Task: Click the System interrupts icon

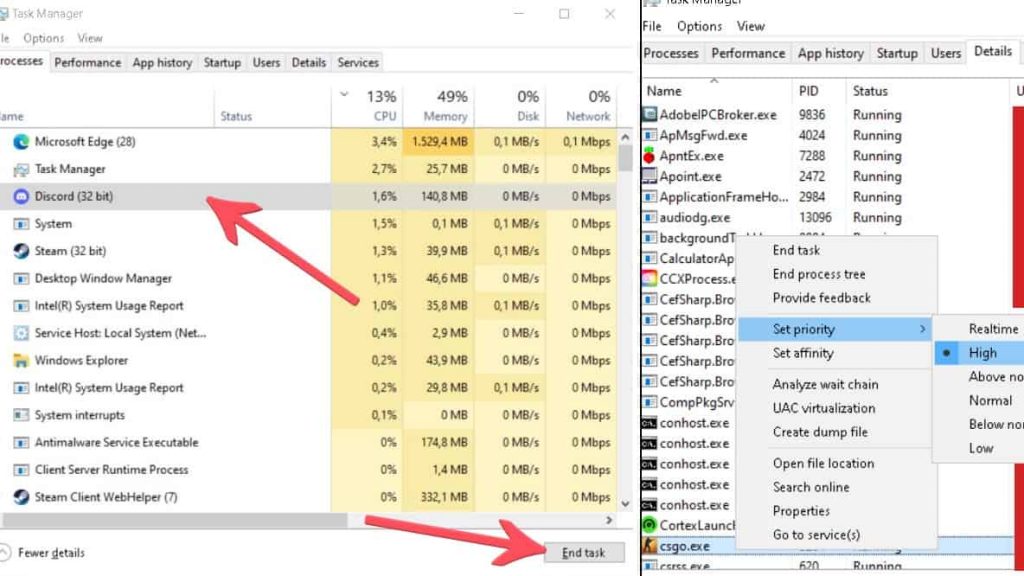Action: [21, 415]
